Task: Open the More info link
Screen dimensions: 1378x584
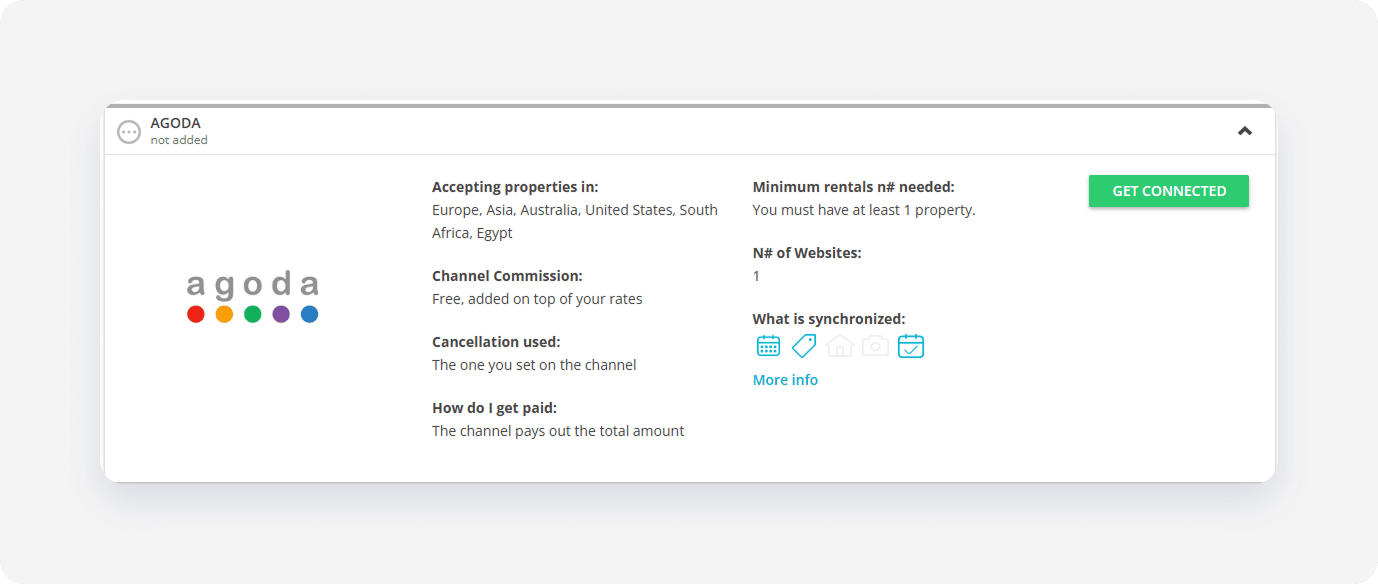Action: tap(785, 380)
